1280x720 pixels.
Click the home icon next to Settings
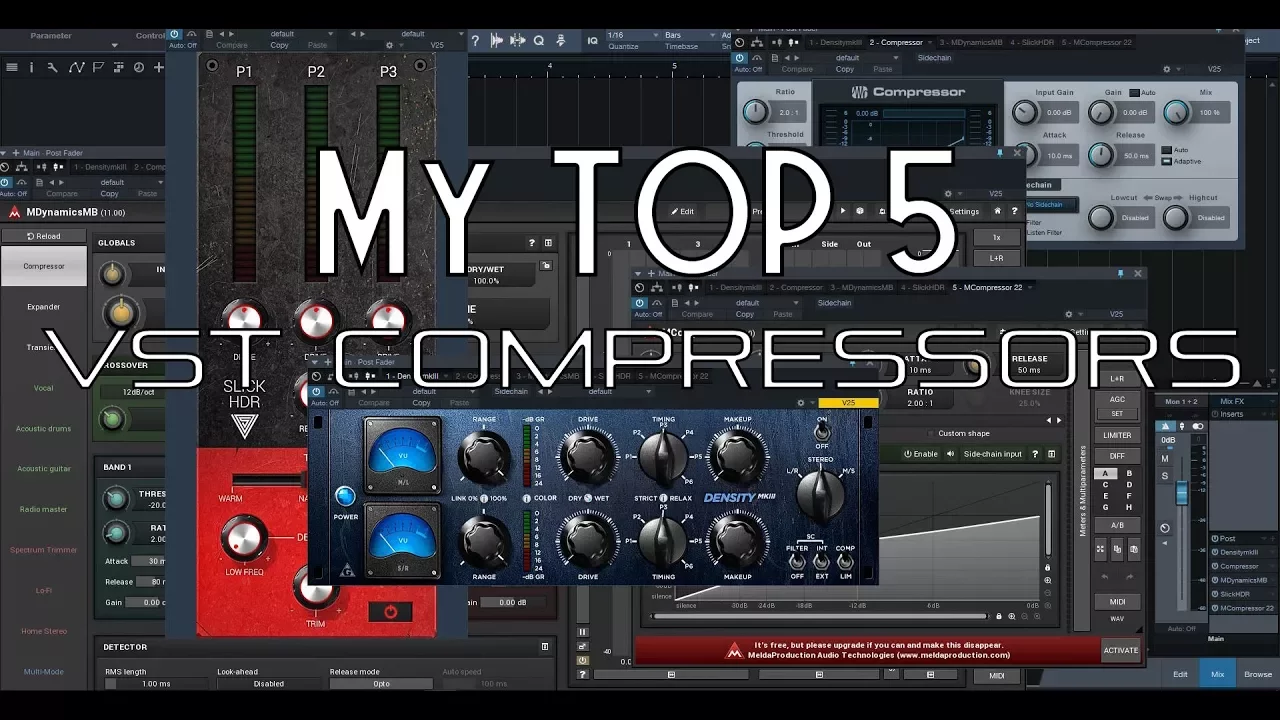(x=997, y=211)
